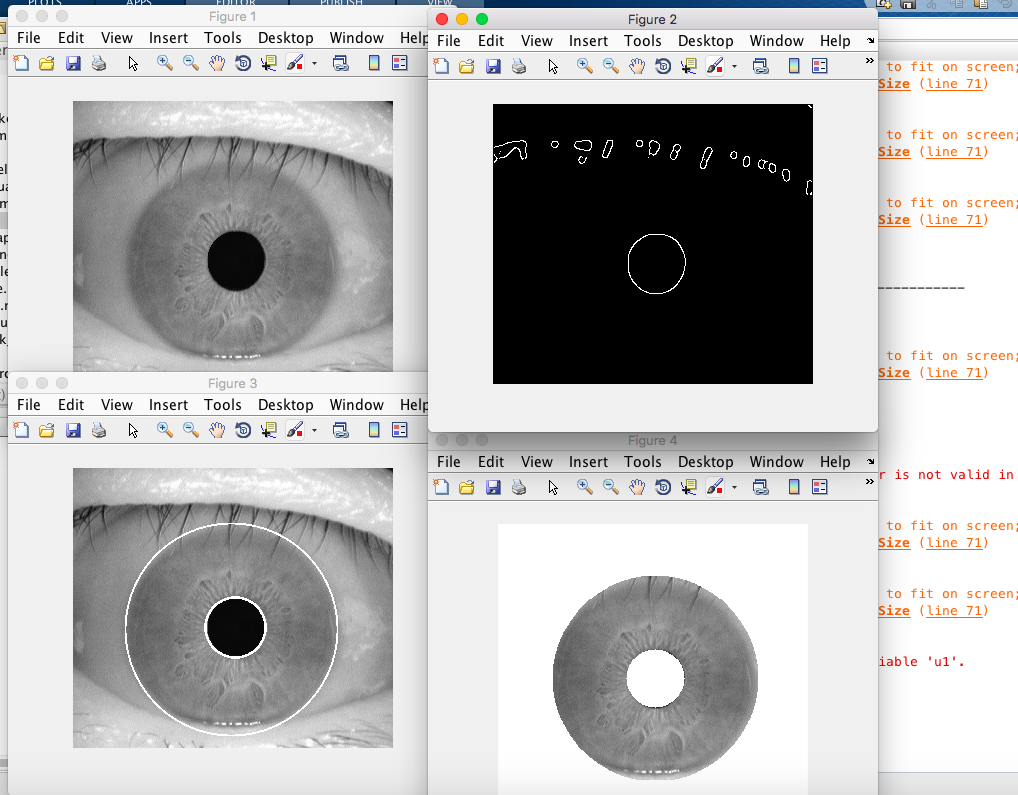
Task: Select the Pan hand tool in Figure 1
Action: (217, 63)
